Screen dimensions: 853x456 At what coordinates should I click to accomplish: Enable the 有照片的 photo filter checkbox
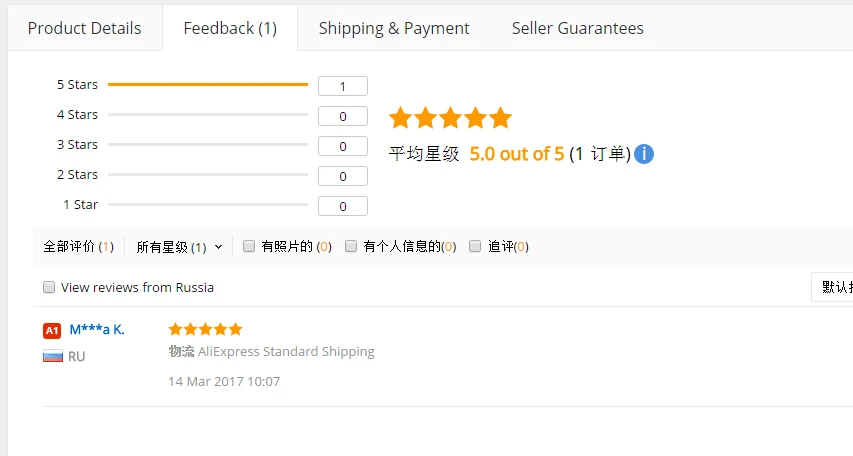tap(249, 246)
